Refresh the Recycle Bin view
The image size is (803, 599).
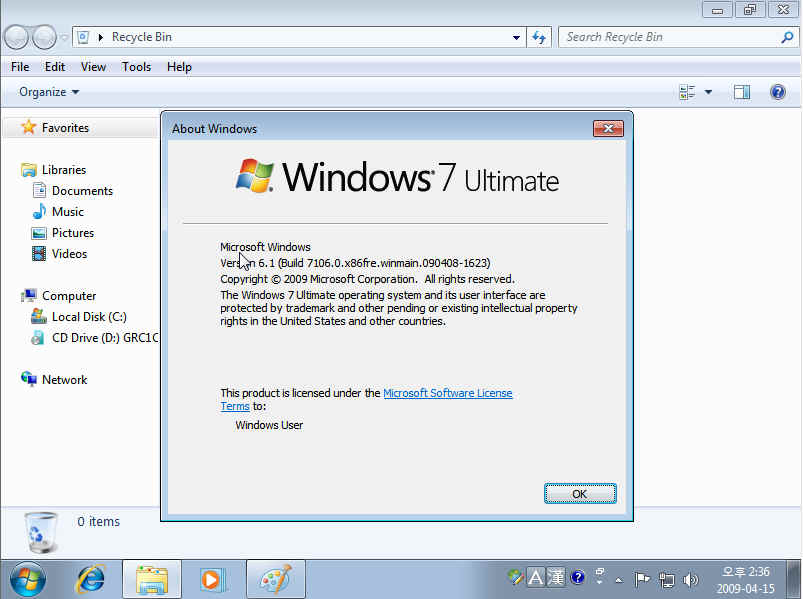coord(539,37)
